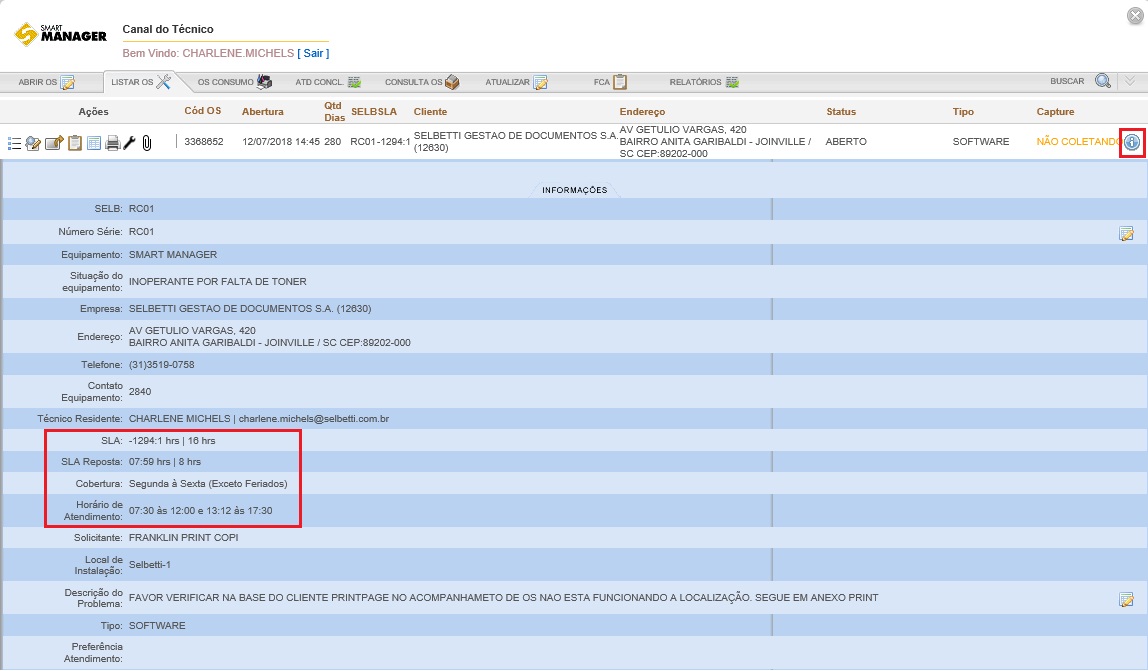Click the NÃO COLETANDO capture status

(1079, 141)
